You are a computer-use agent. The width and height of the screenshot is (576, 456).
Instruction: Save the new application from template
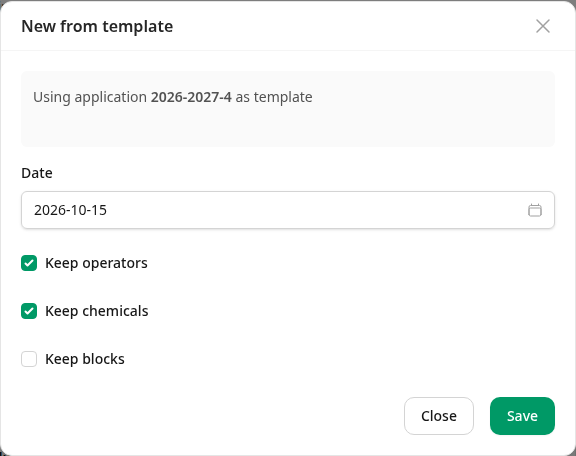click(522, 416)
